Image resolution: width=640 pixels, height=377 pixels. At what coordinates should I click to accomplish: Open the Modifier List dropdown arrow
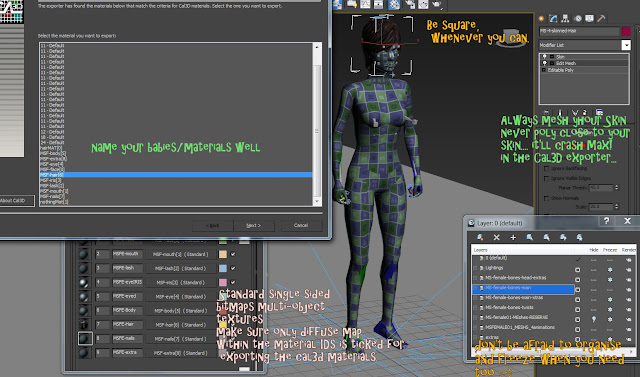pos(626,45)
